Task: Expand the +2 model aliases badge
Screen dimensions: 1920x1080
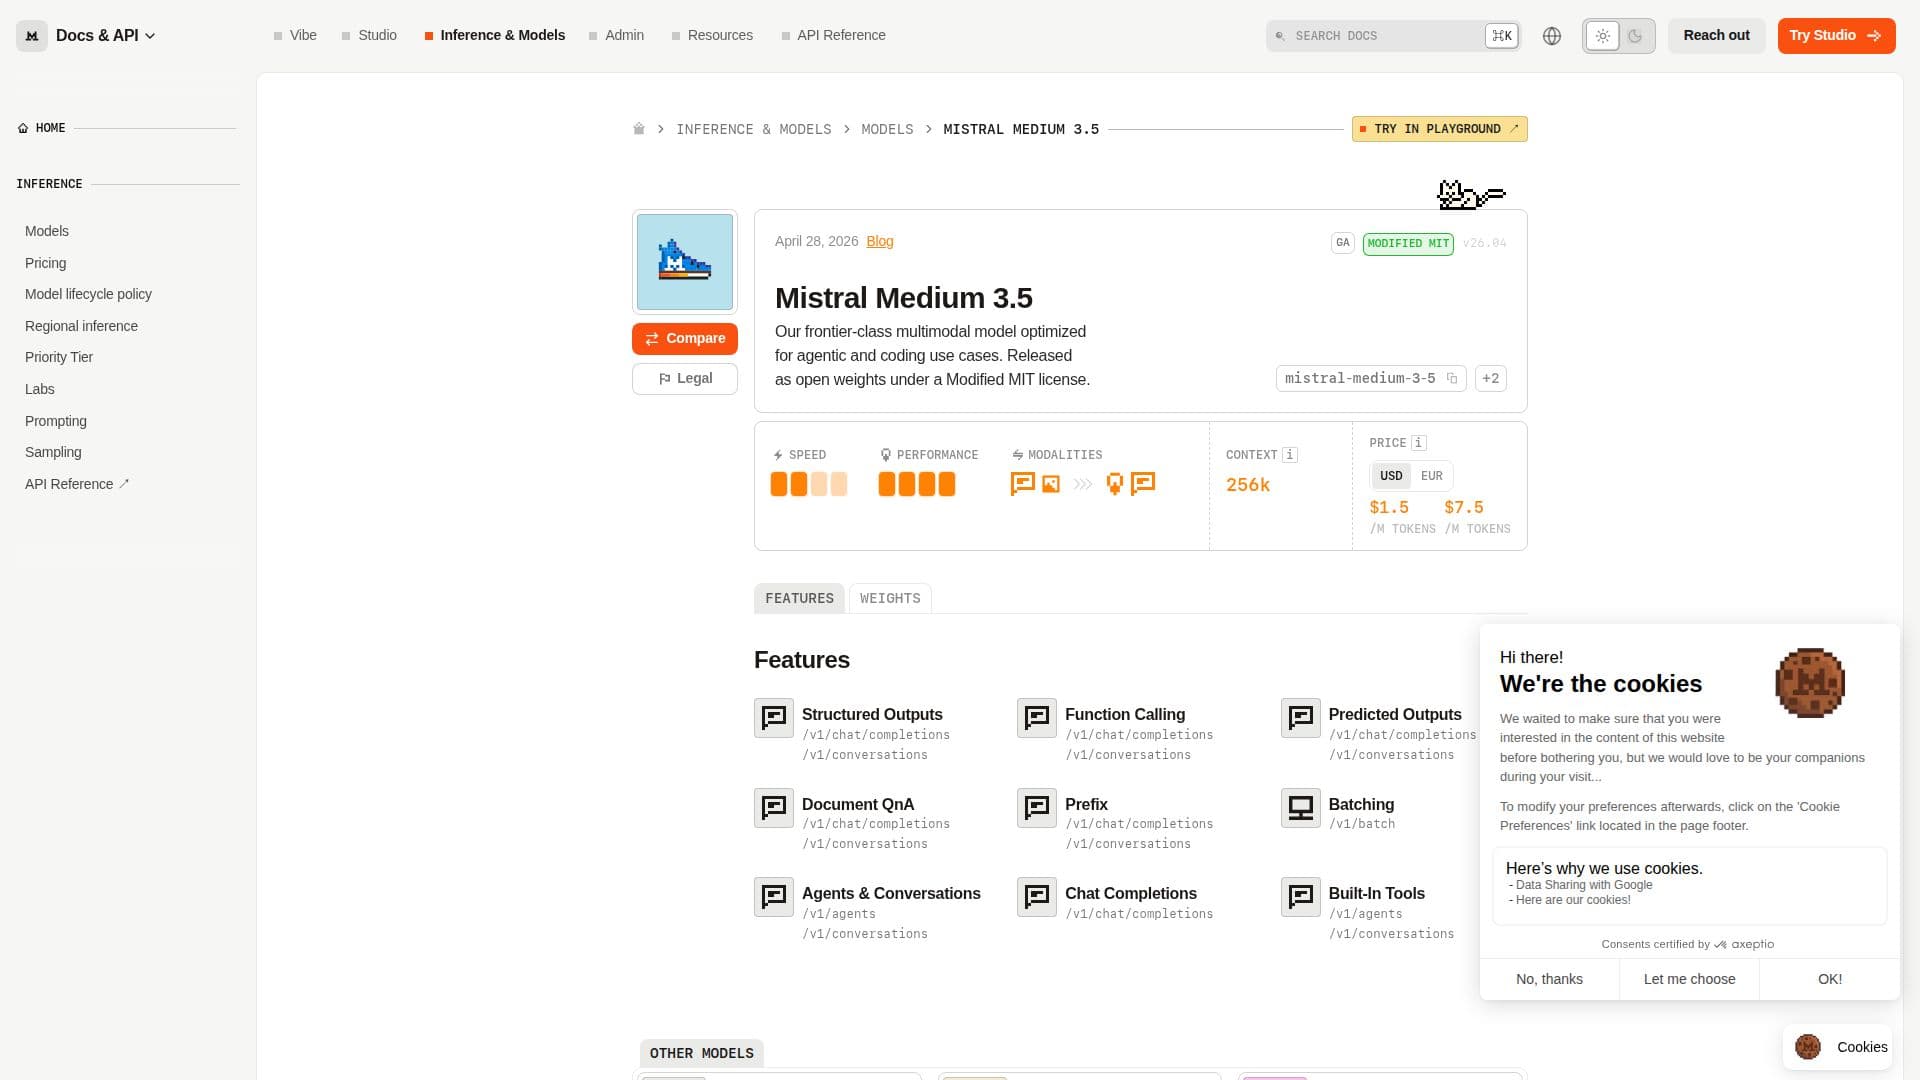Action: 1490,379
